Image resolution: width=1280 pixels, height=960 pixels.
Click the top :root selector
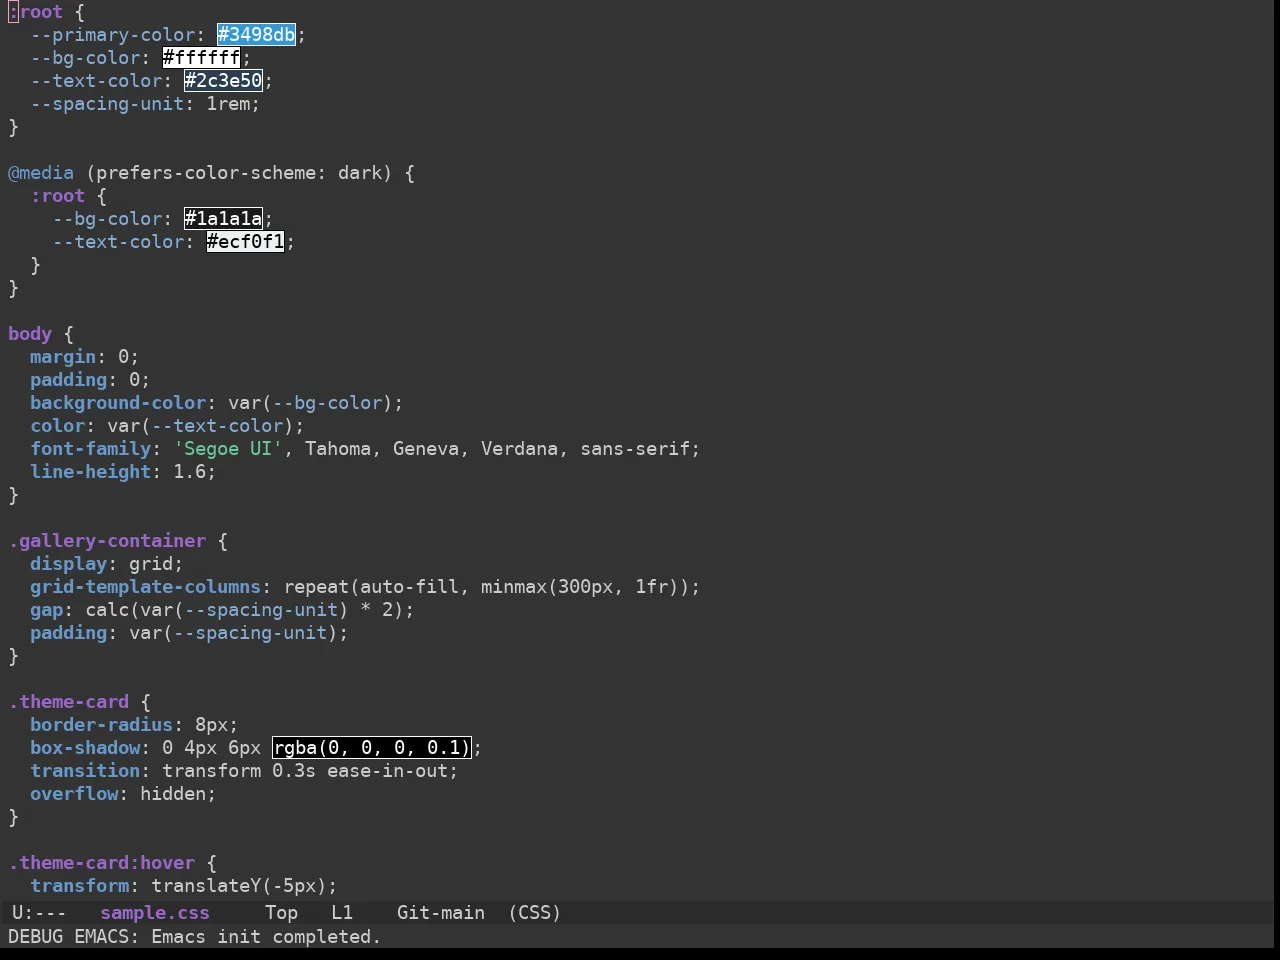pyautogui.click(x=36, y=12)
